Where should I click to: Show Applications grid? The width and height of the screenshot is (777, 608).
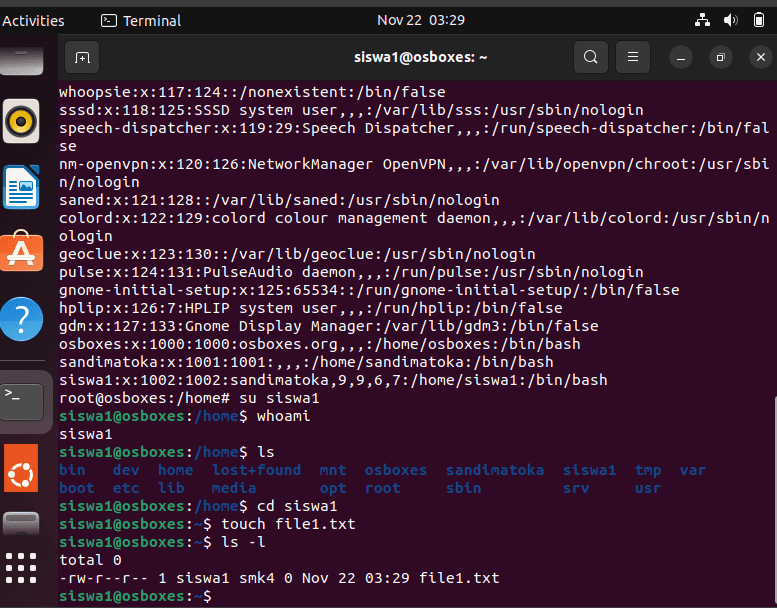pyautogui.click(x=21, y=568)
